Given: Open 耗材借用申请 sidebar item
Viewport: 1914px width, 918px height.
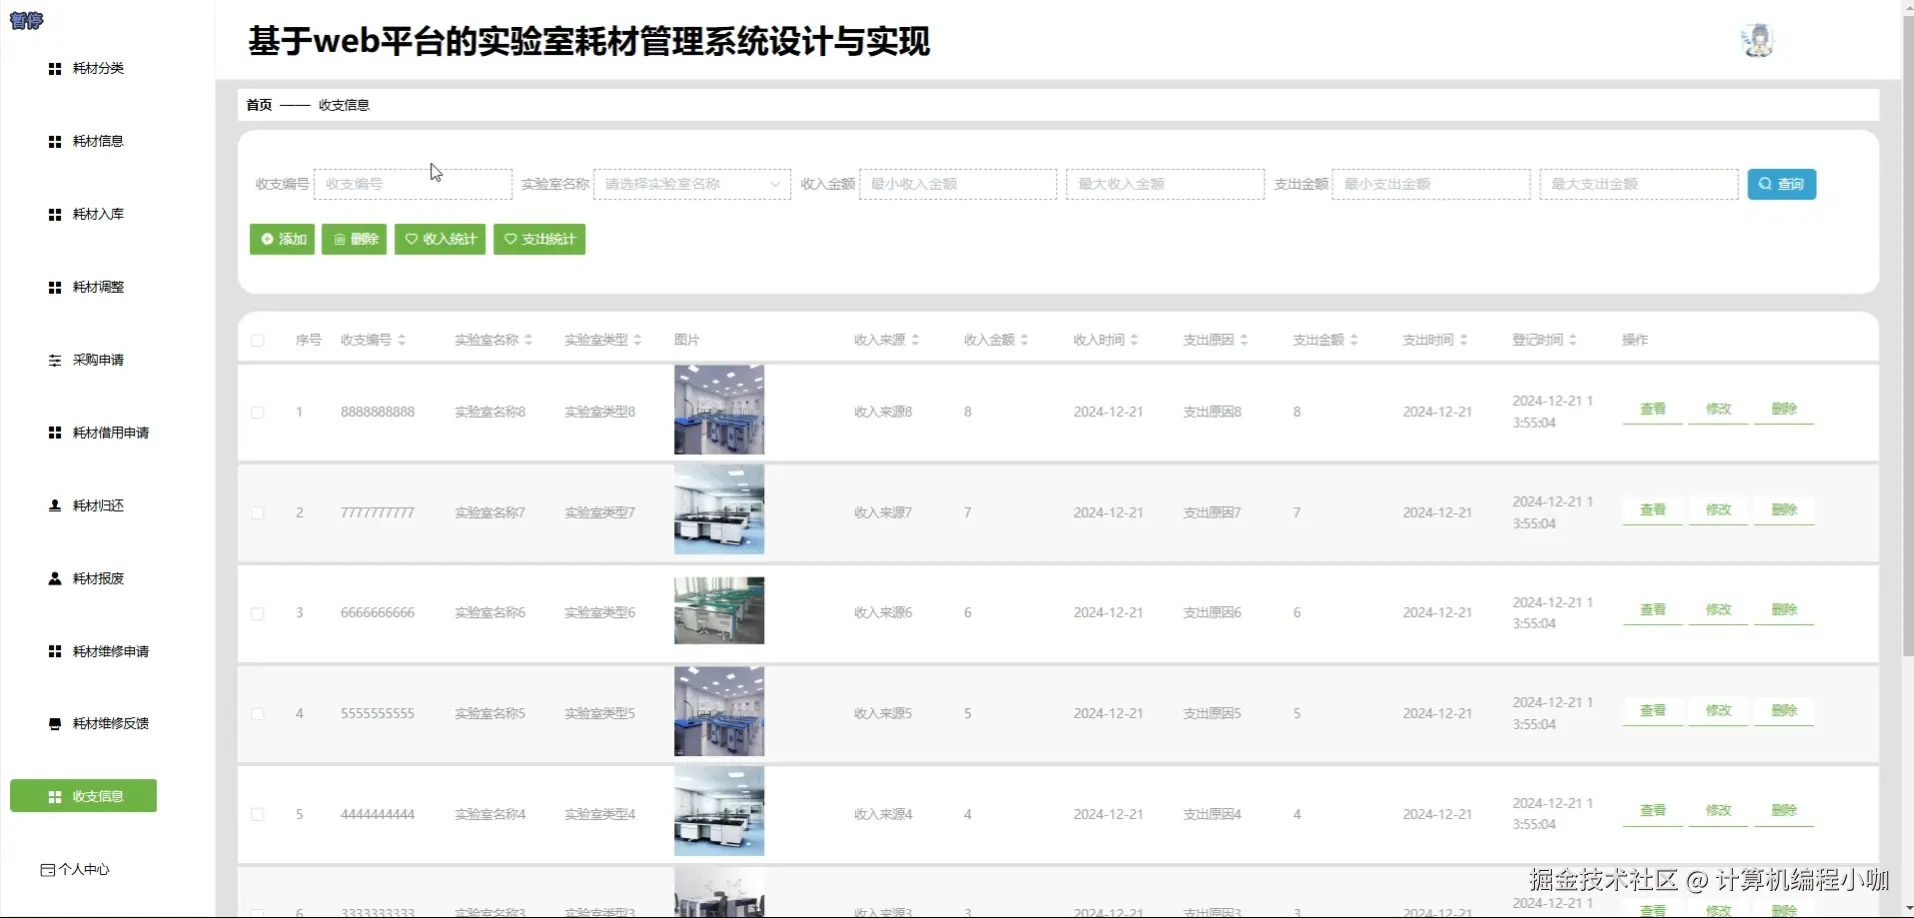Looking at the screenshot, I should 98,433.
